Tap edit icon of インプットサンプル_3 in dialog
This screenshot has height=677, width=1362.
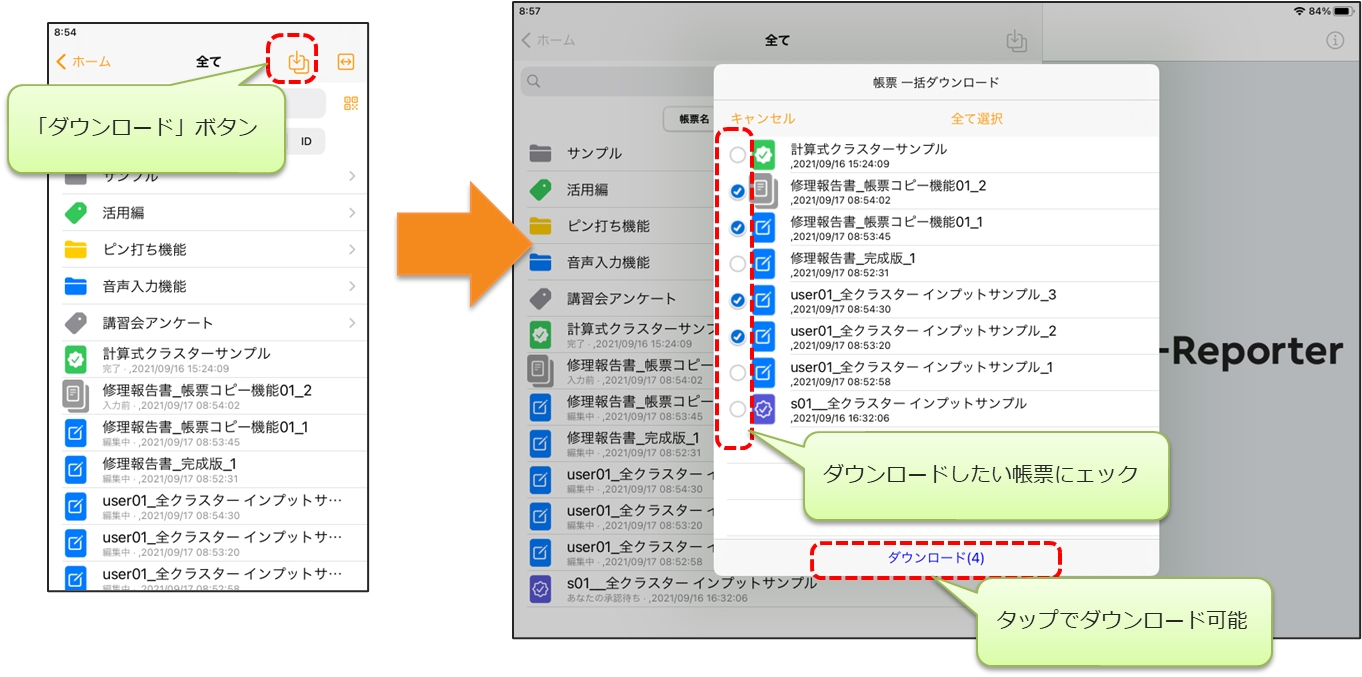[x=764, y=300]
